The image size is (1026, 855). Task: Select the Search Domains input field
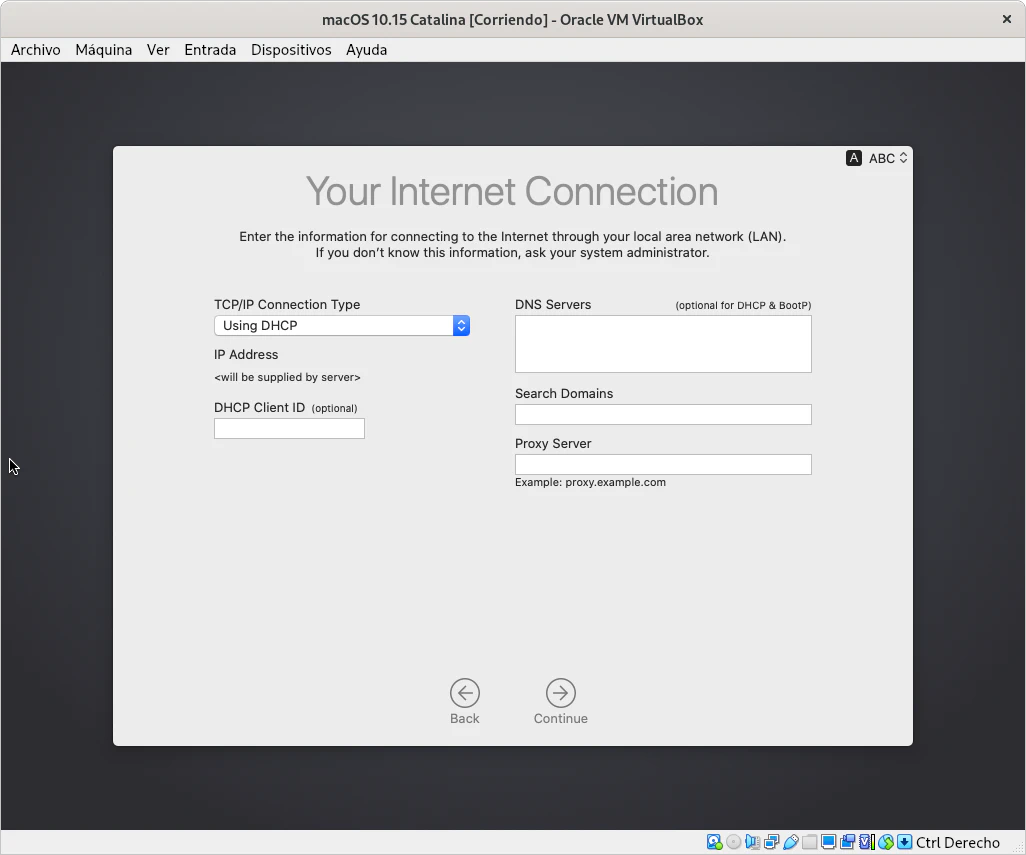click(x=663, y=415)
